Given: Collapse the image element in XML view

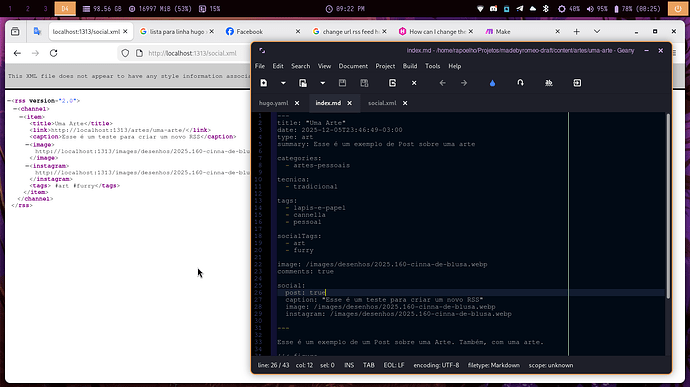Looking at the screenshot, I should click(x=27, y=144).
